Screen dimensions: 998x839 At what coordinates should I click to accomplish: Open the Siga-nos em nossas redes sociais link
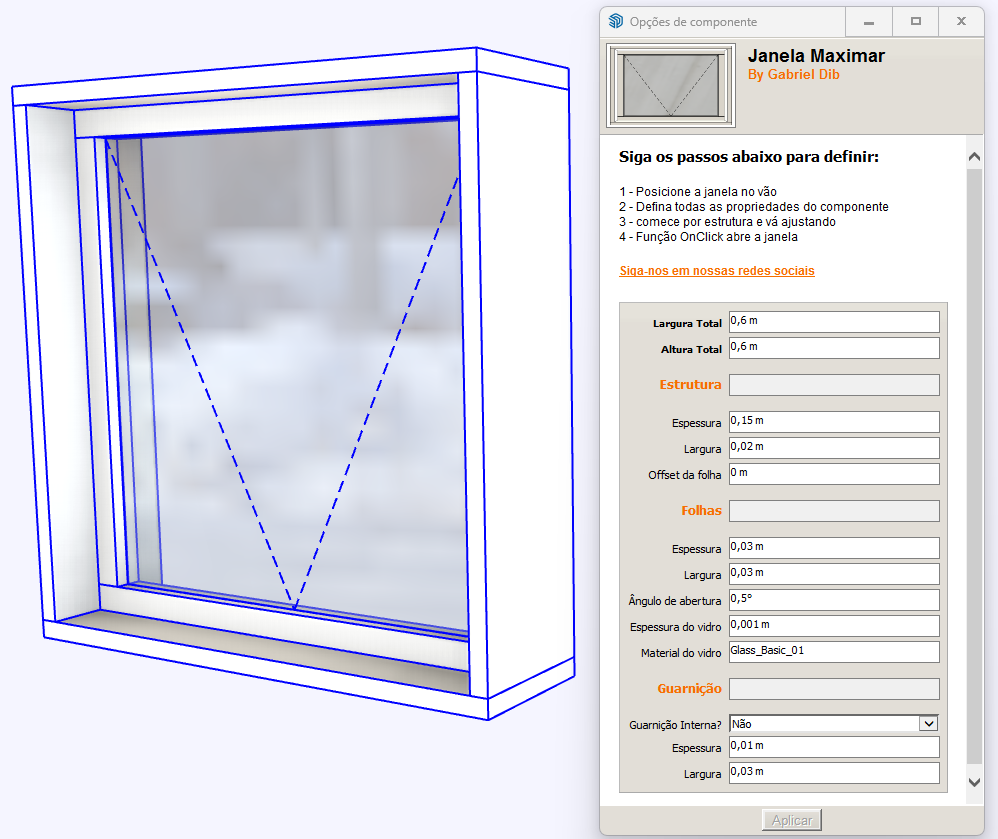coord(717,271)
